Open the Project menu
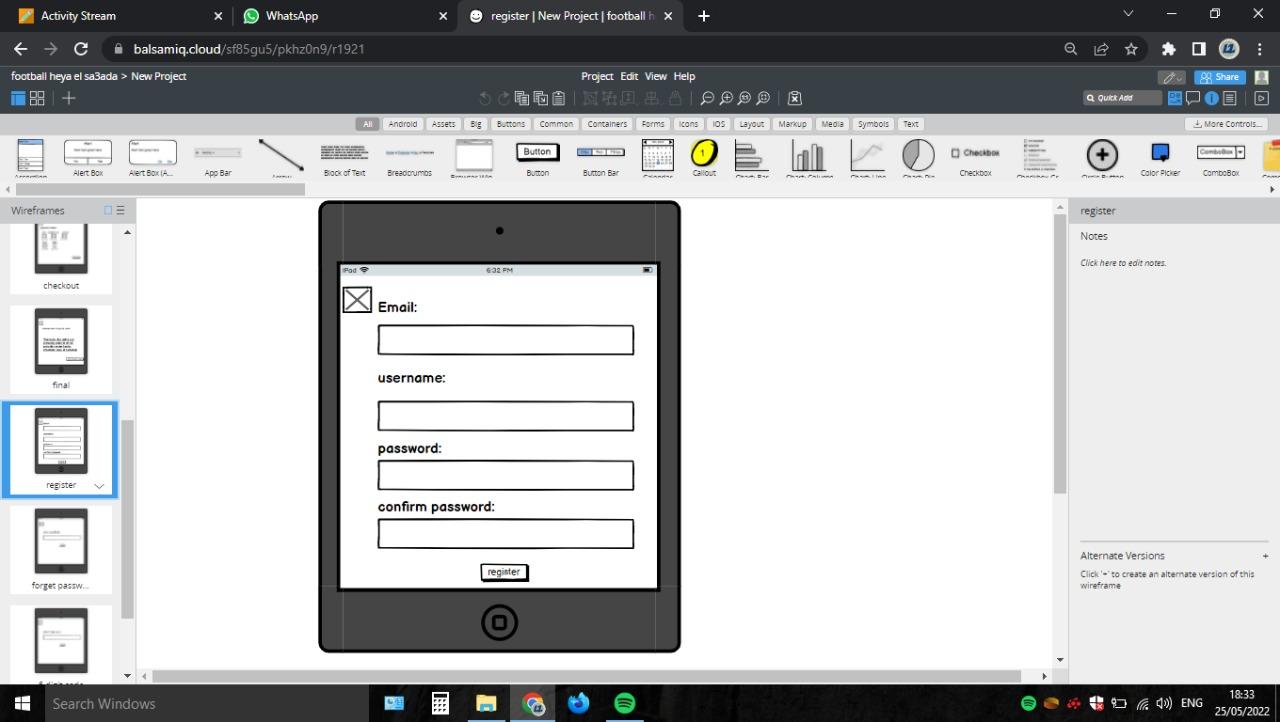The width and height of the screenshot is (1280, 722). 597,76
